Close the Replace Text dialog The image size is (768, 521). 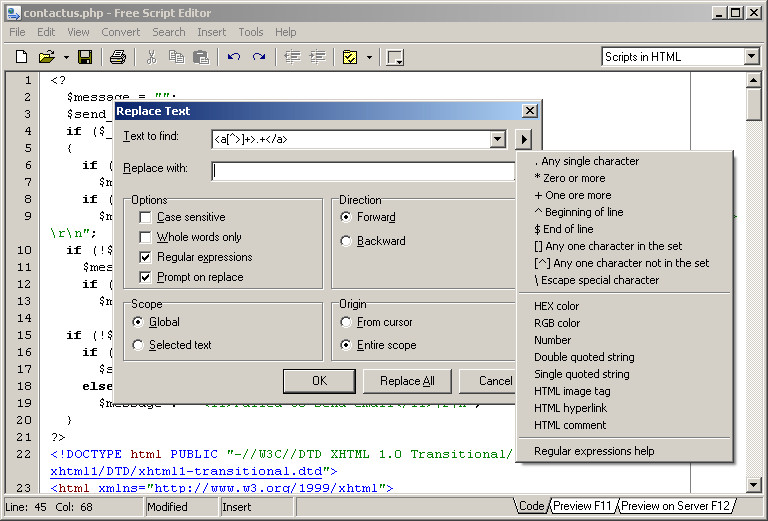(x=529, y=111)
